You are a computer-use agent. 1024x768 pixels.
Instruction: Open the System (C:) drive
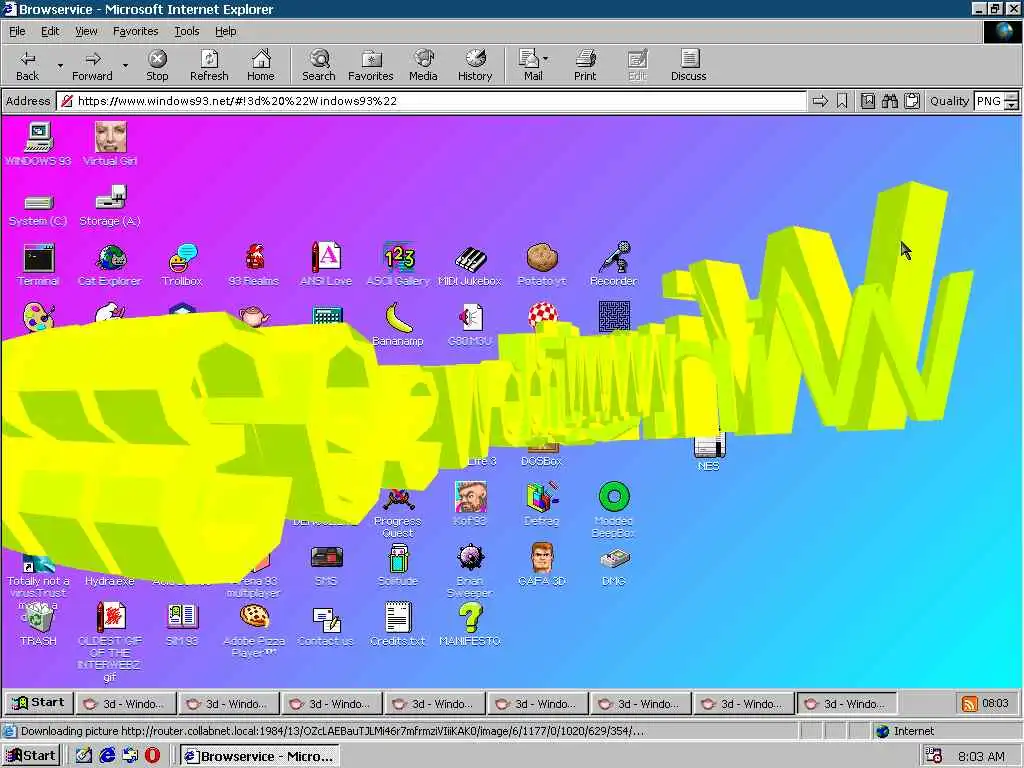click(x=39, y=210)
